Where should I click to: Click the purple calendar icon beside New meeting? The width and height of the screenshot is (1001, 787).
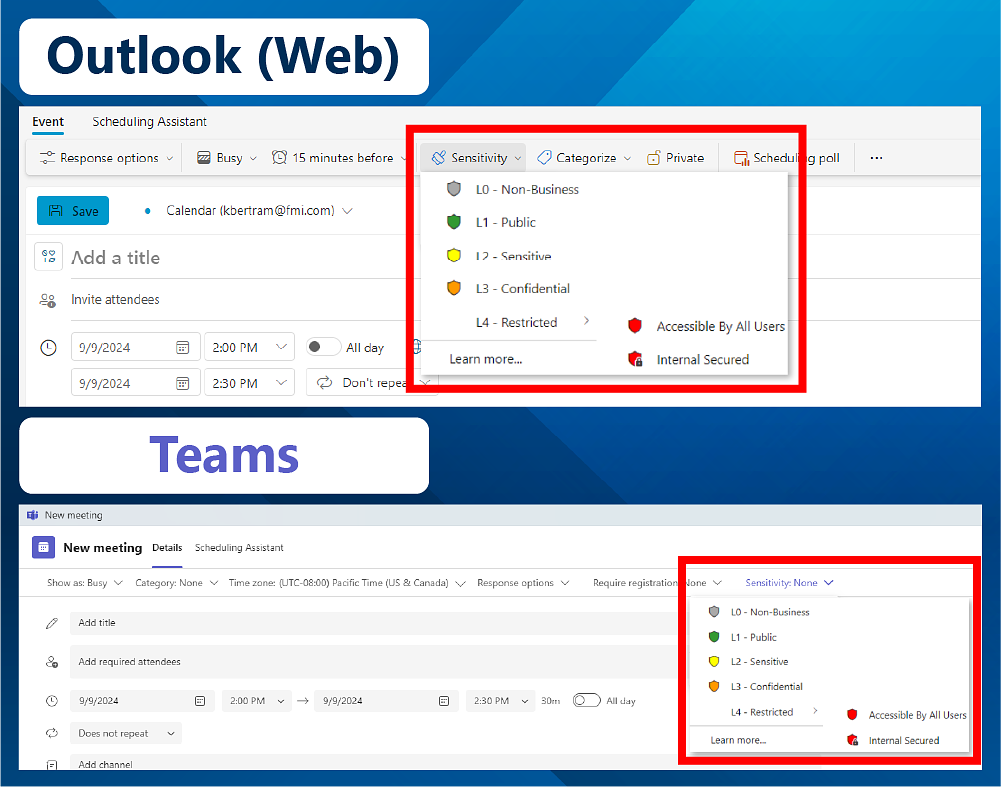pos(43,547)
